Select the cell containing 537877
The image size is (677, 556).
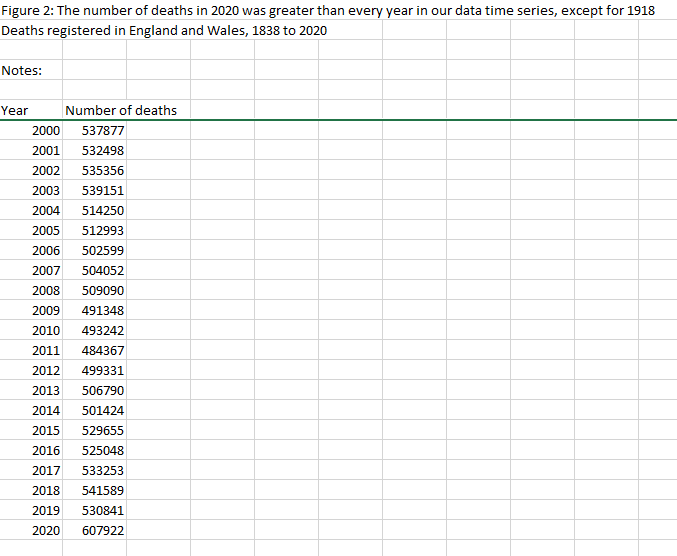point(103,131)
